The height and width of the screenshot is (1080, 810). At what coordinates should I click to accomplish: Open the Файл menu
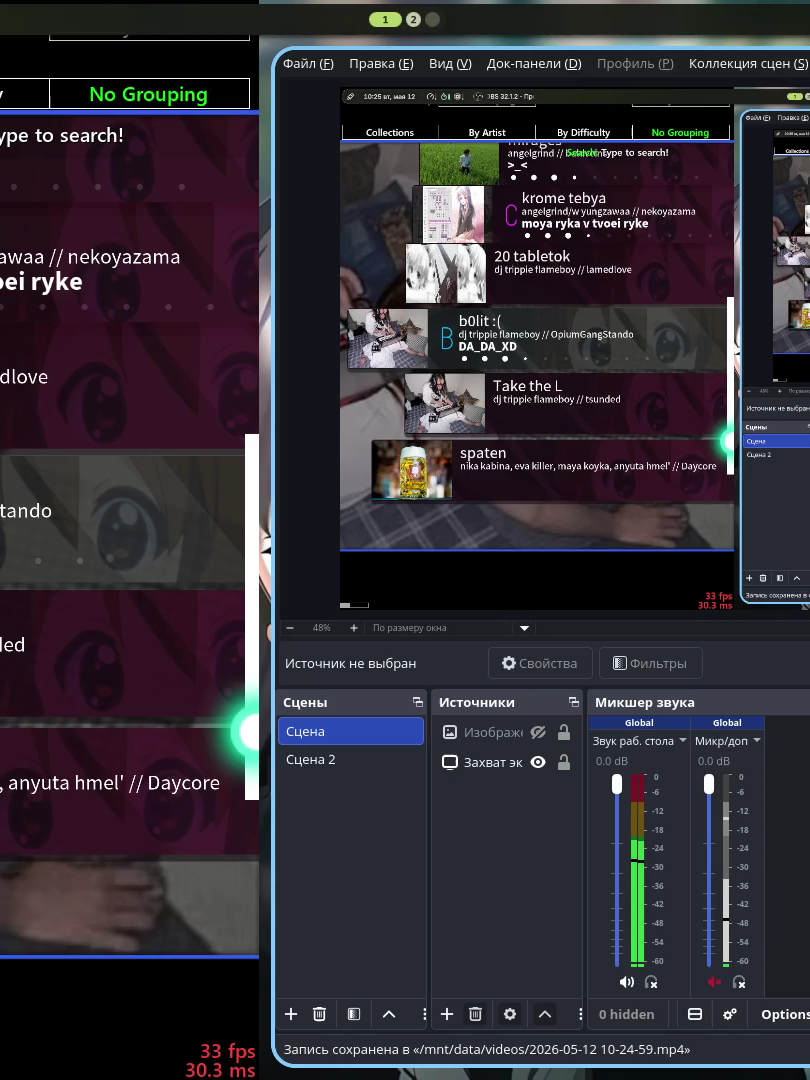[308, 63]
